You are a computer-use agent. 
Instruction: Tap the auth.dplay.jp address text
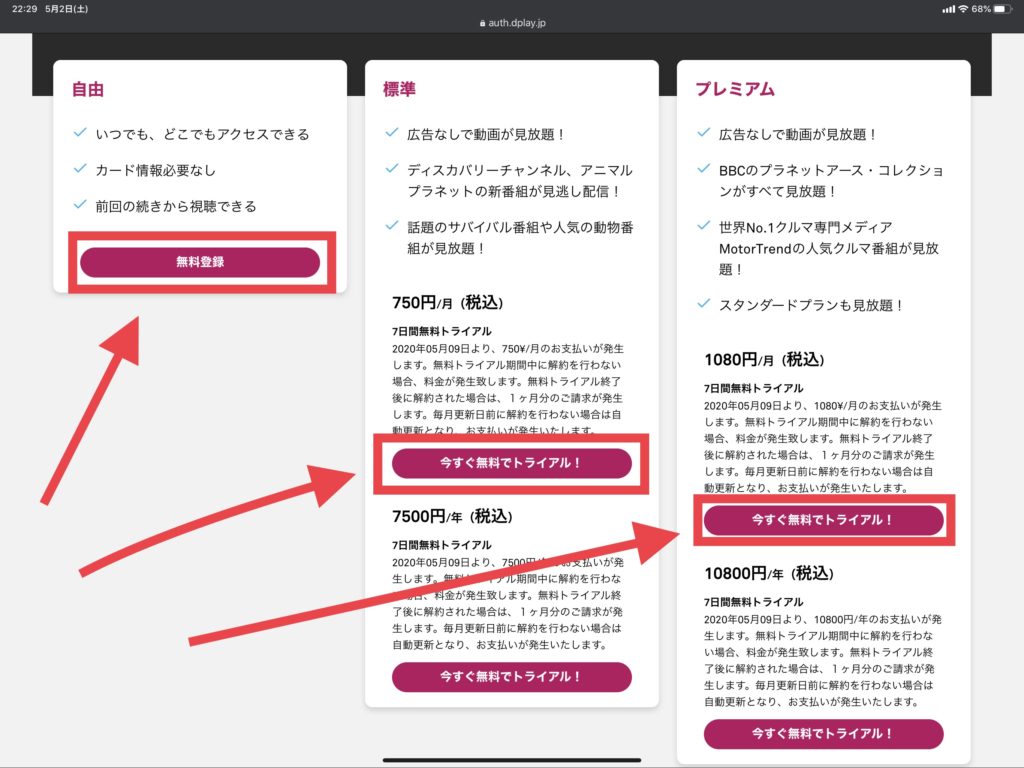pyautogui.click(x=517, y=22)
